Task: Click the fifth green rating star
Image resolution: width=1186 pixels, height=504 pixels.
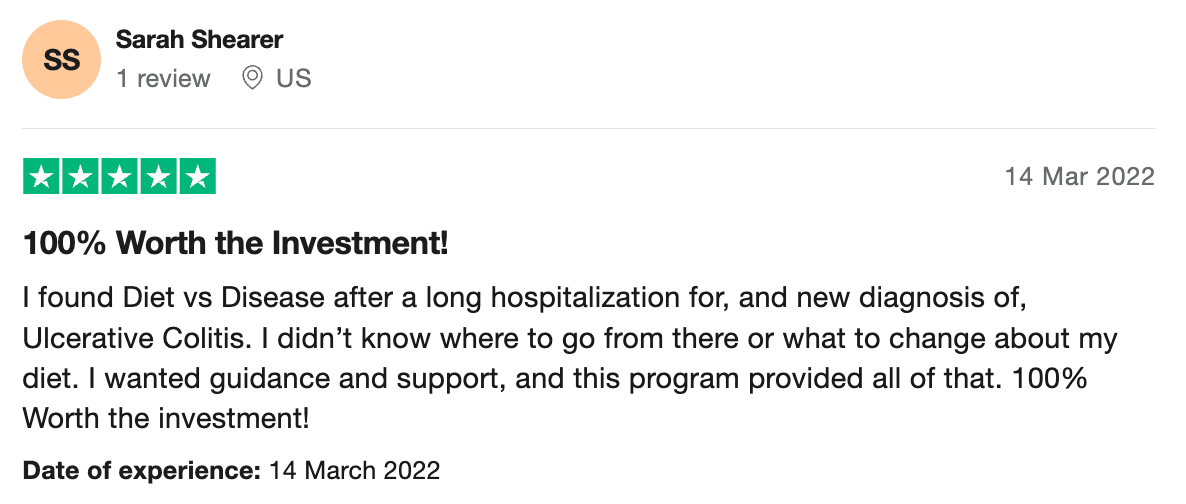Action: click(197, 177)
